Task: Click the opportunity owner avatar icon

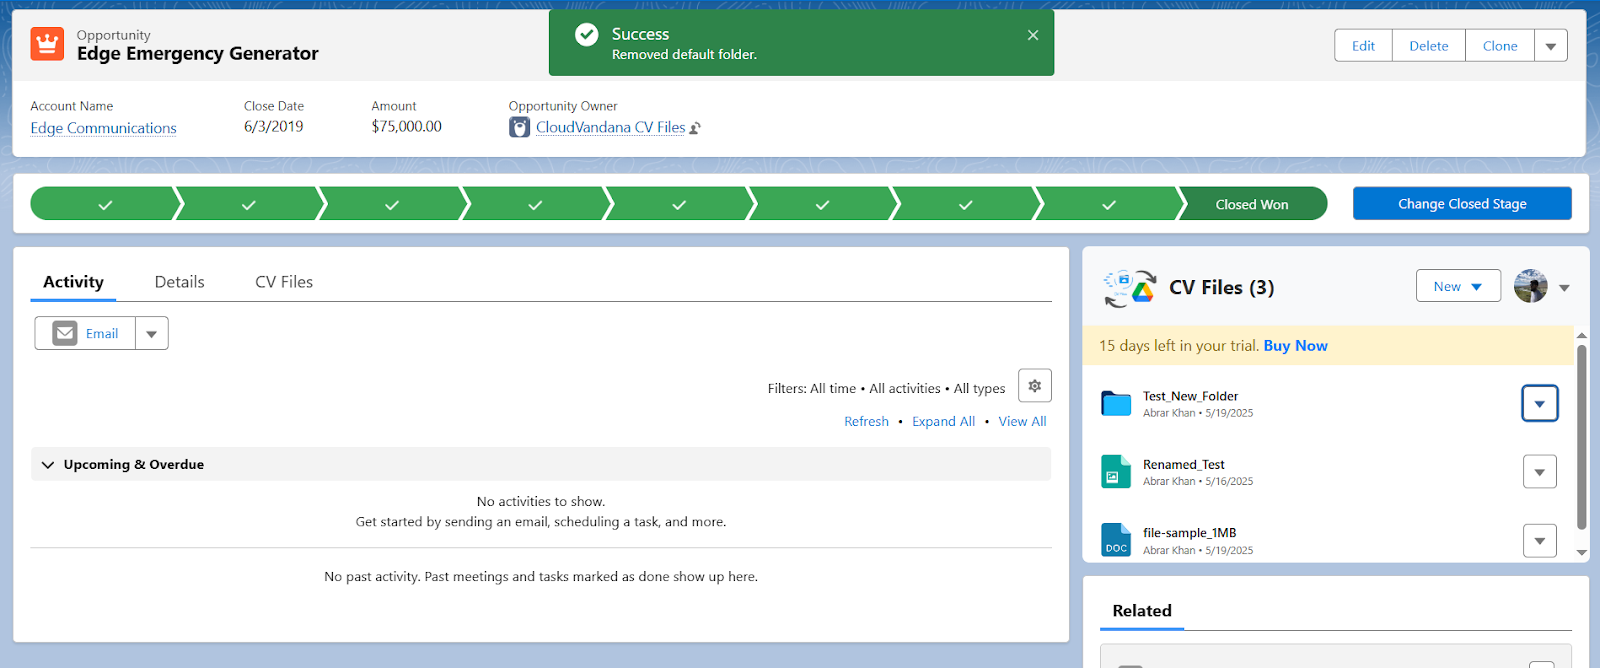Action: tap(519, 127)
